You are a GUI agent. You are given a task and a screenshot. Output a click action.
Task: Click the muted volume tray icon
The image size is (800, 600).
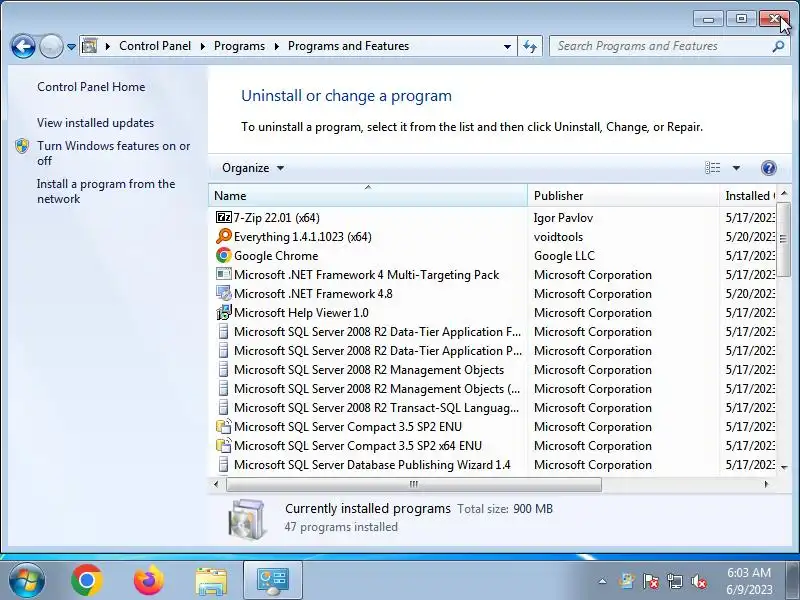699,581
